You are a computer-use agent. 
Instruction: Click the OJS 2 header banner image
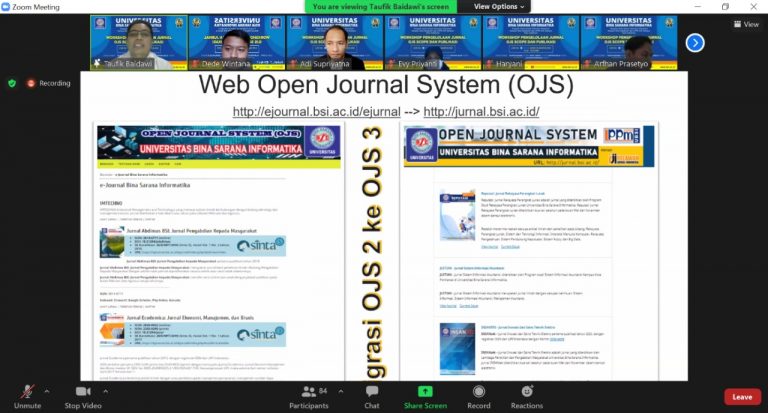(218, 142)
